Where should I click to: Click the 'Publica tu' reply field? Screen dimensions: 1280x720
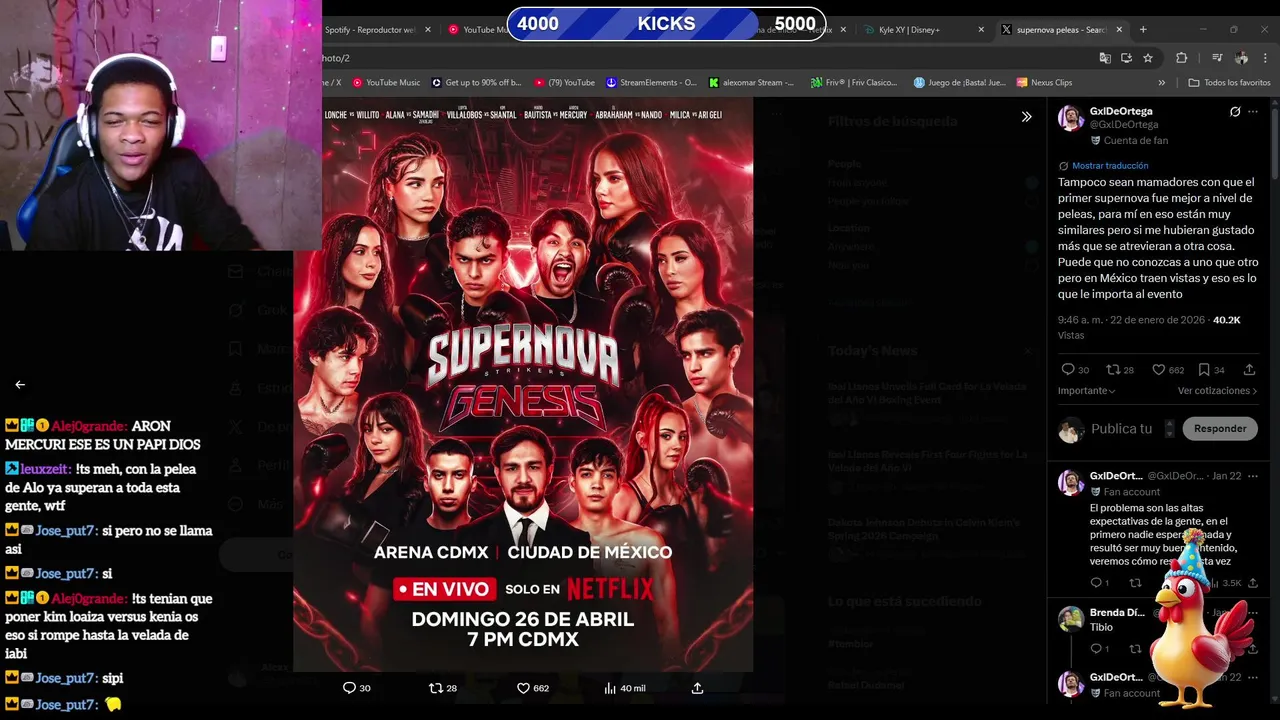click(x=1121, y=428)
